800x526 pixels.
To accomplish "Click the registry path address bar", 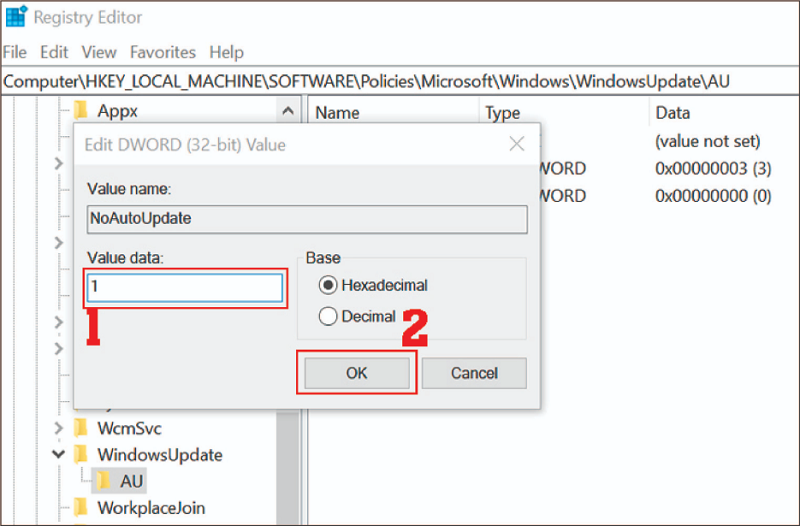I will tap(400, 80).
